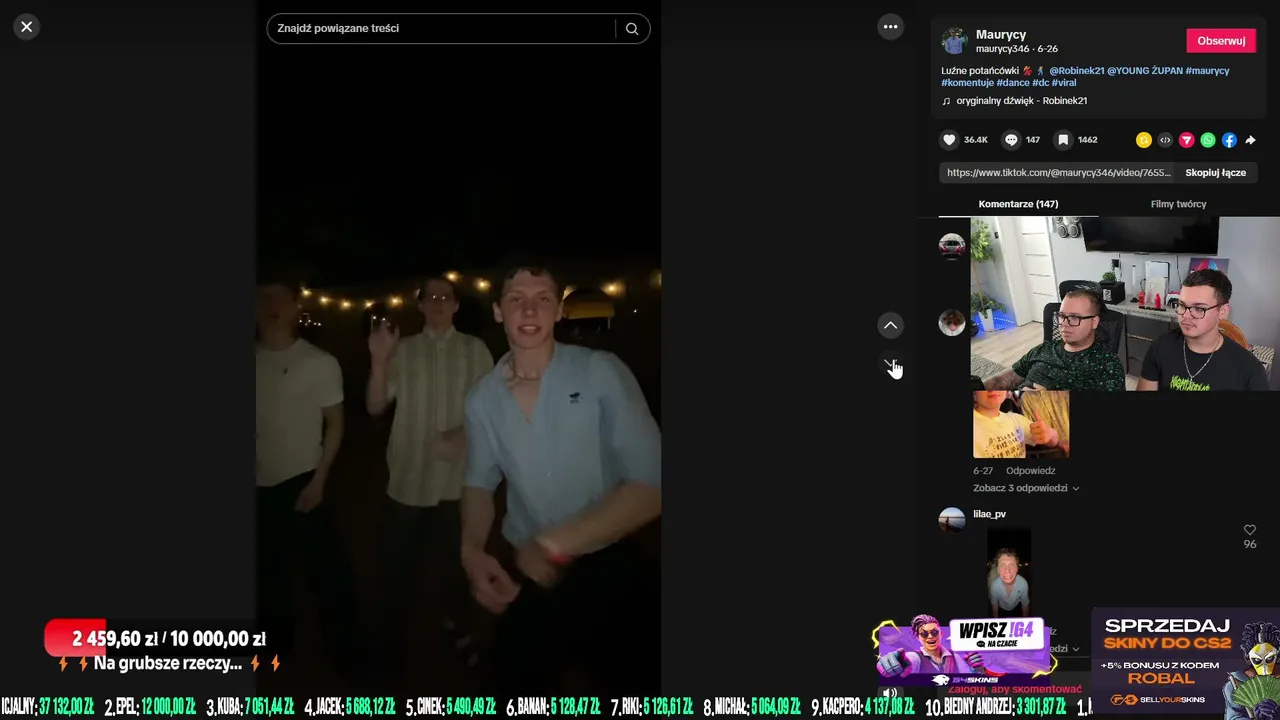
Task: Share the video to WhatsApp
Action: [x=1208, y=140]
